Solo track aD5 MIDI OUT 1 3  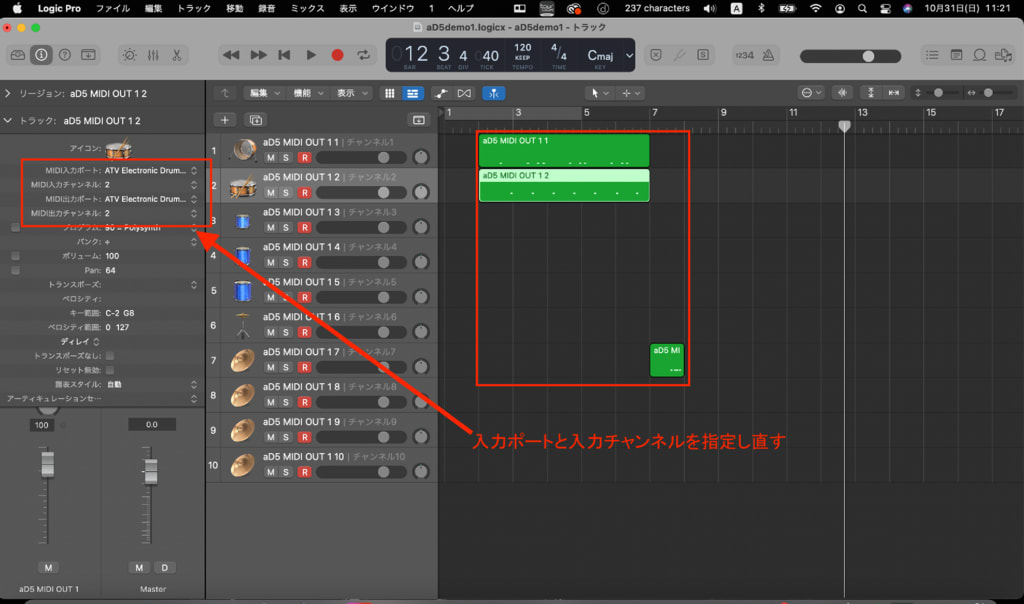pyautogui.click(x=287, y=228)
